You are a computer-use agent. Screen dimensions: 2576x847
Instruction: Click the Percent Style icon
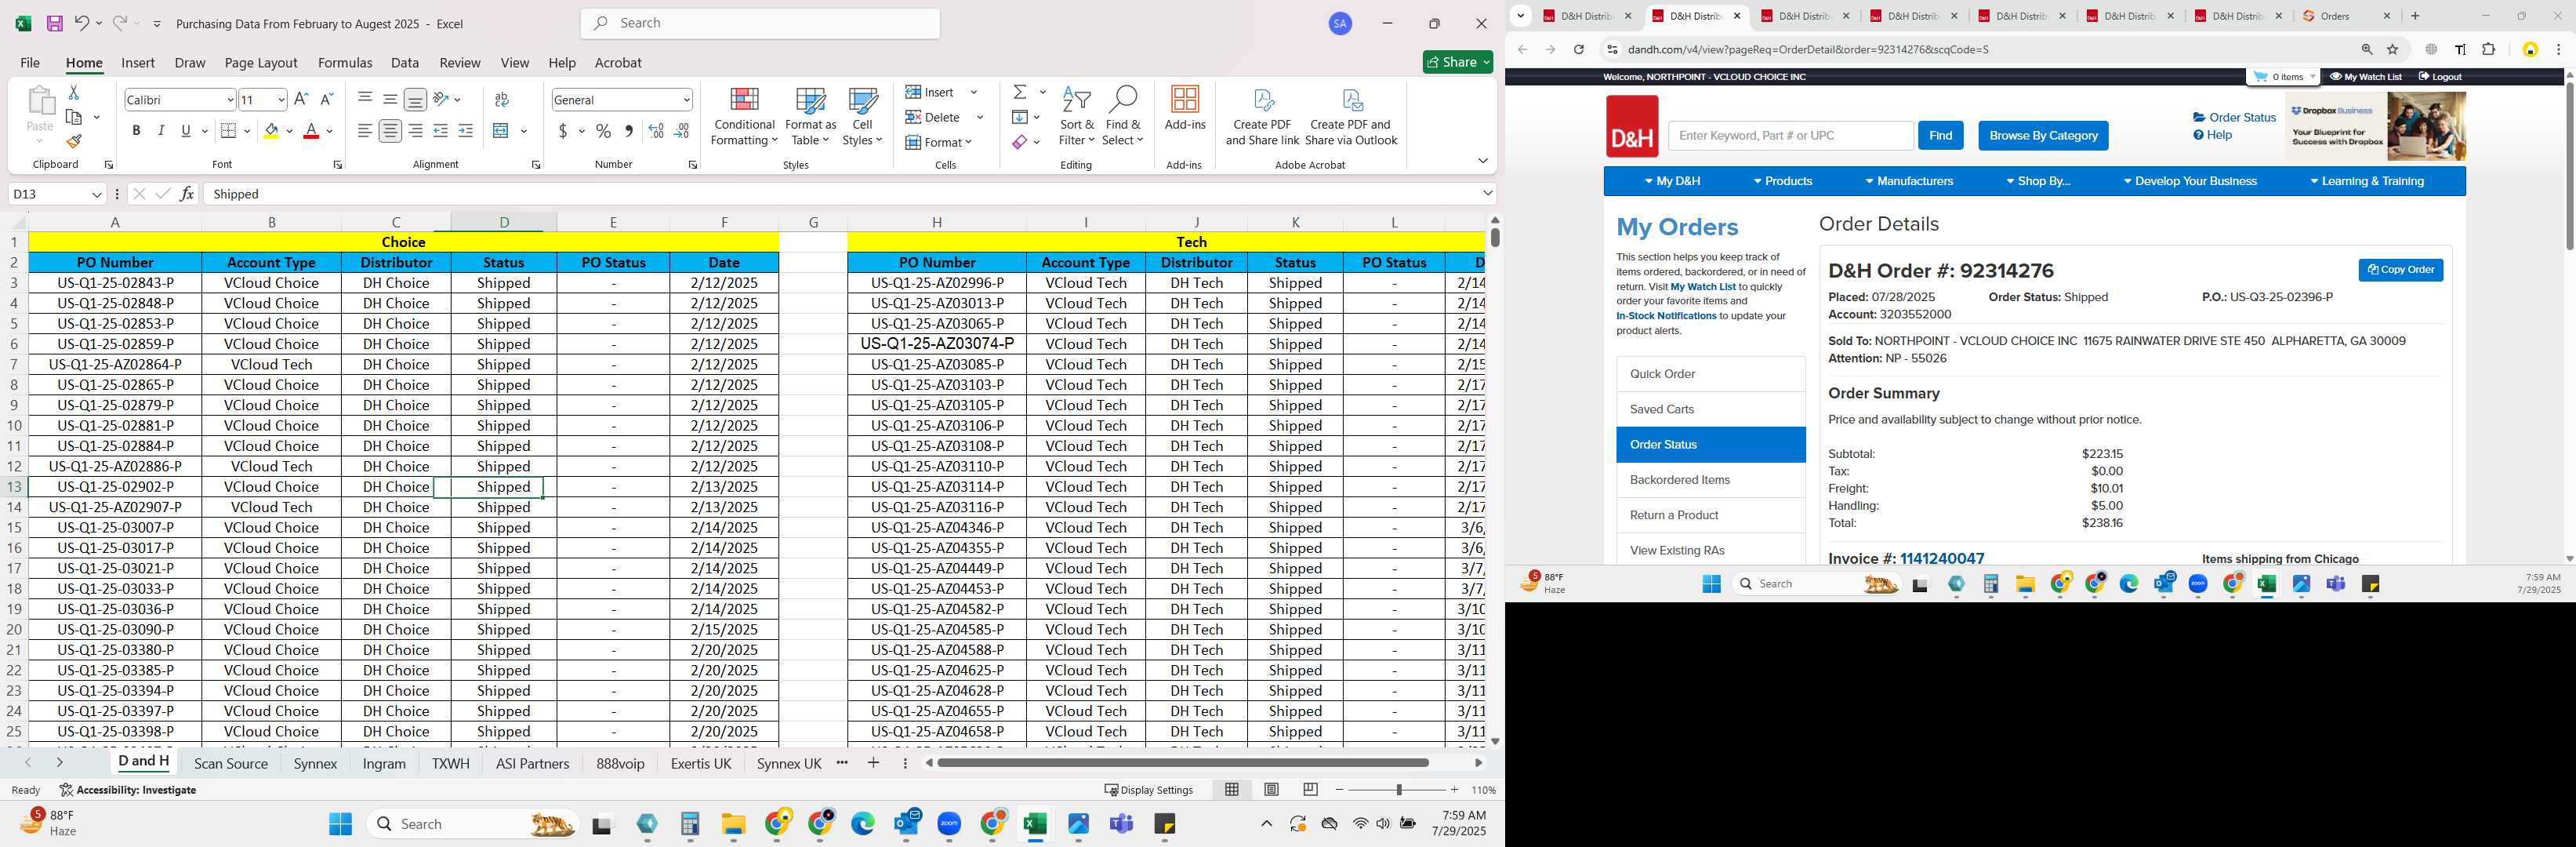tap(603, 131)
